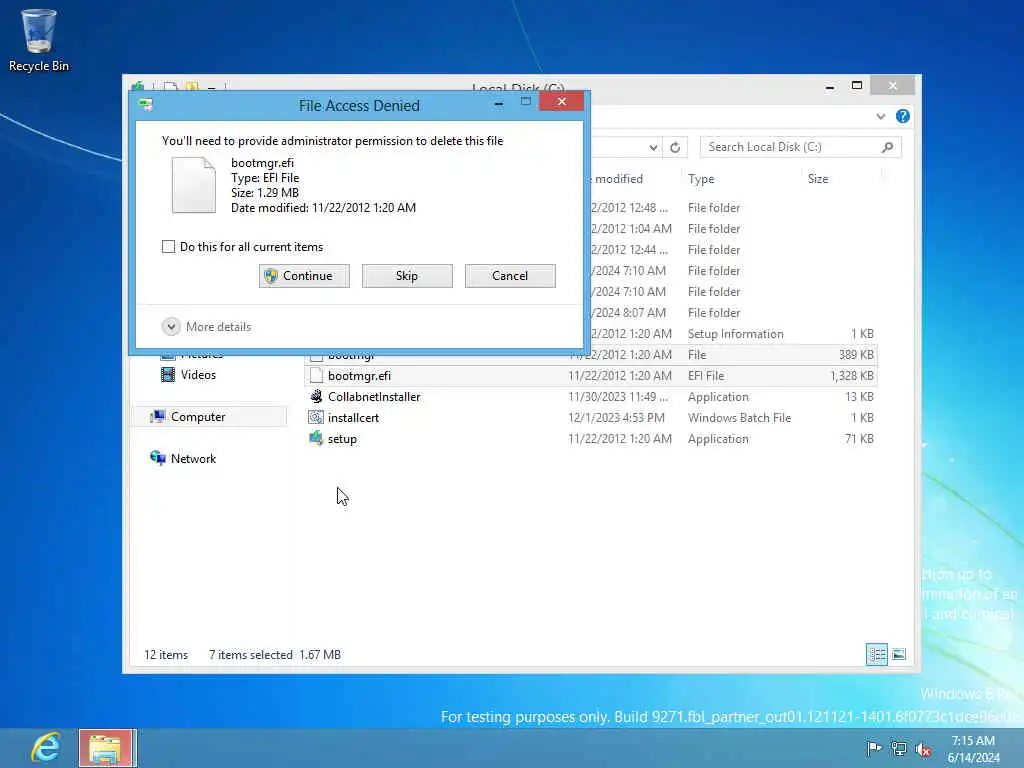Select Videos in the navigation pane
Screen dimensions: 1024x768
(198, 374)
